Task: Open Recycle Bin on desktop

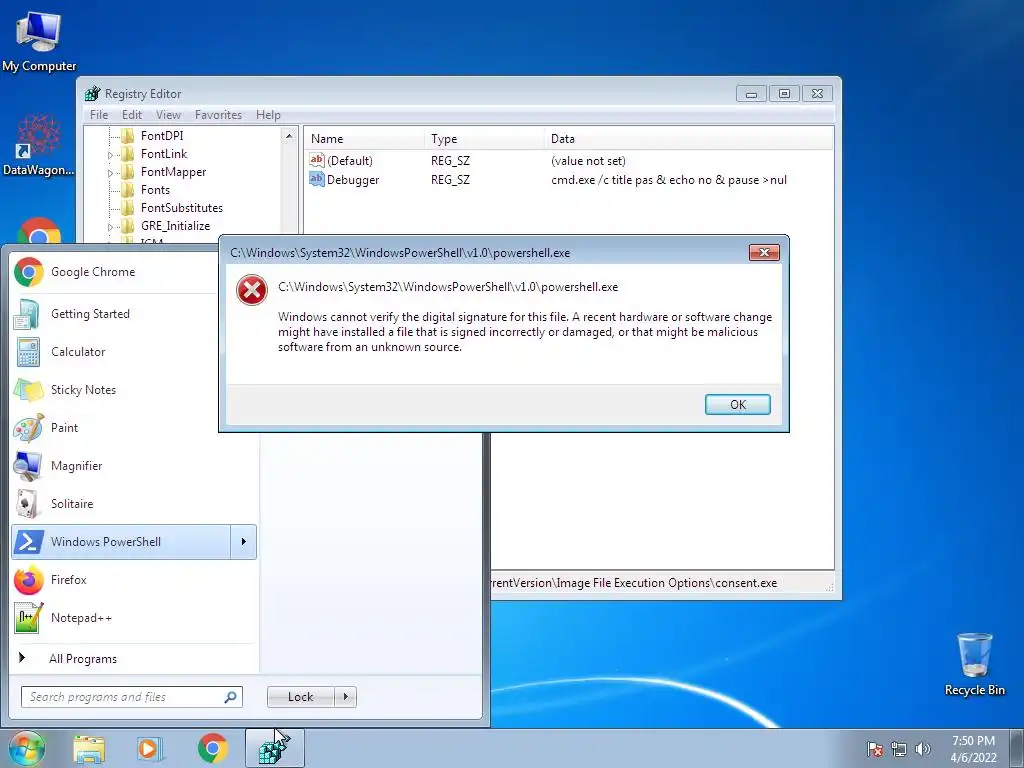Action: click(974, 664)
